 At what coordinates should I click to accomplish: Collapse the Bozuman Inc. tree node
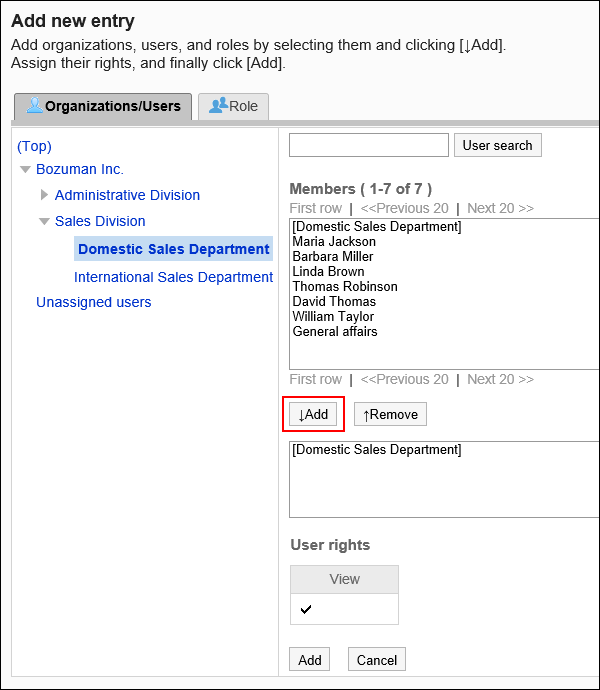pyautogui.click(x=26, y=169)
